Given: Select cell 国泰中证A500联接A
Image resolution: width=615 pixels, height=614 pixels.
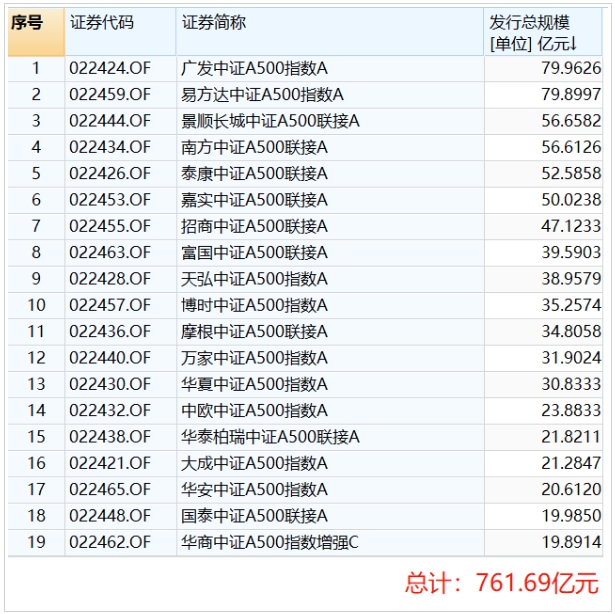Looking at the screenshot, I should tap(330, 516).
